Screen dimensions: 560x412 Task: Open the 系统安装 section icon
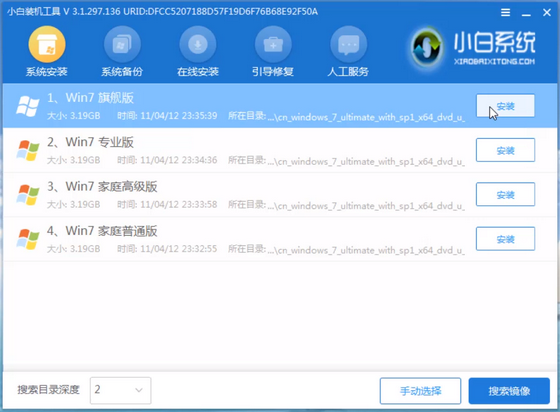click(x=47, y=44)
